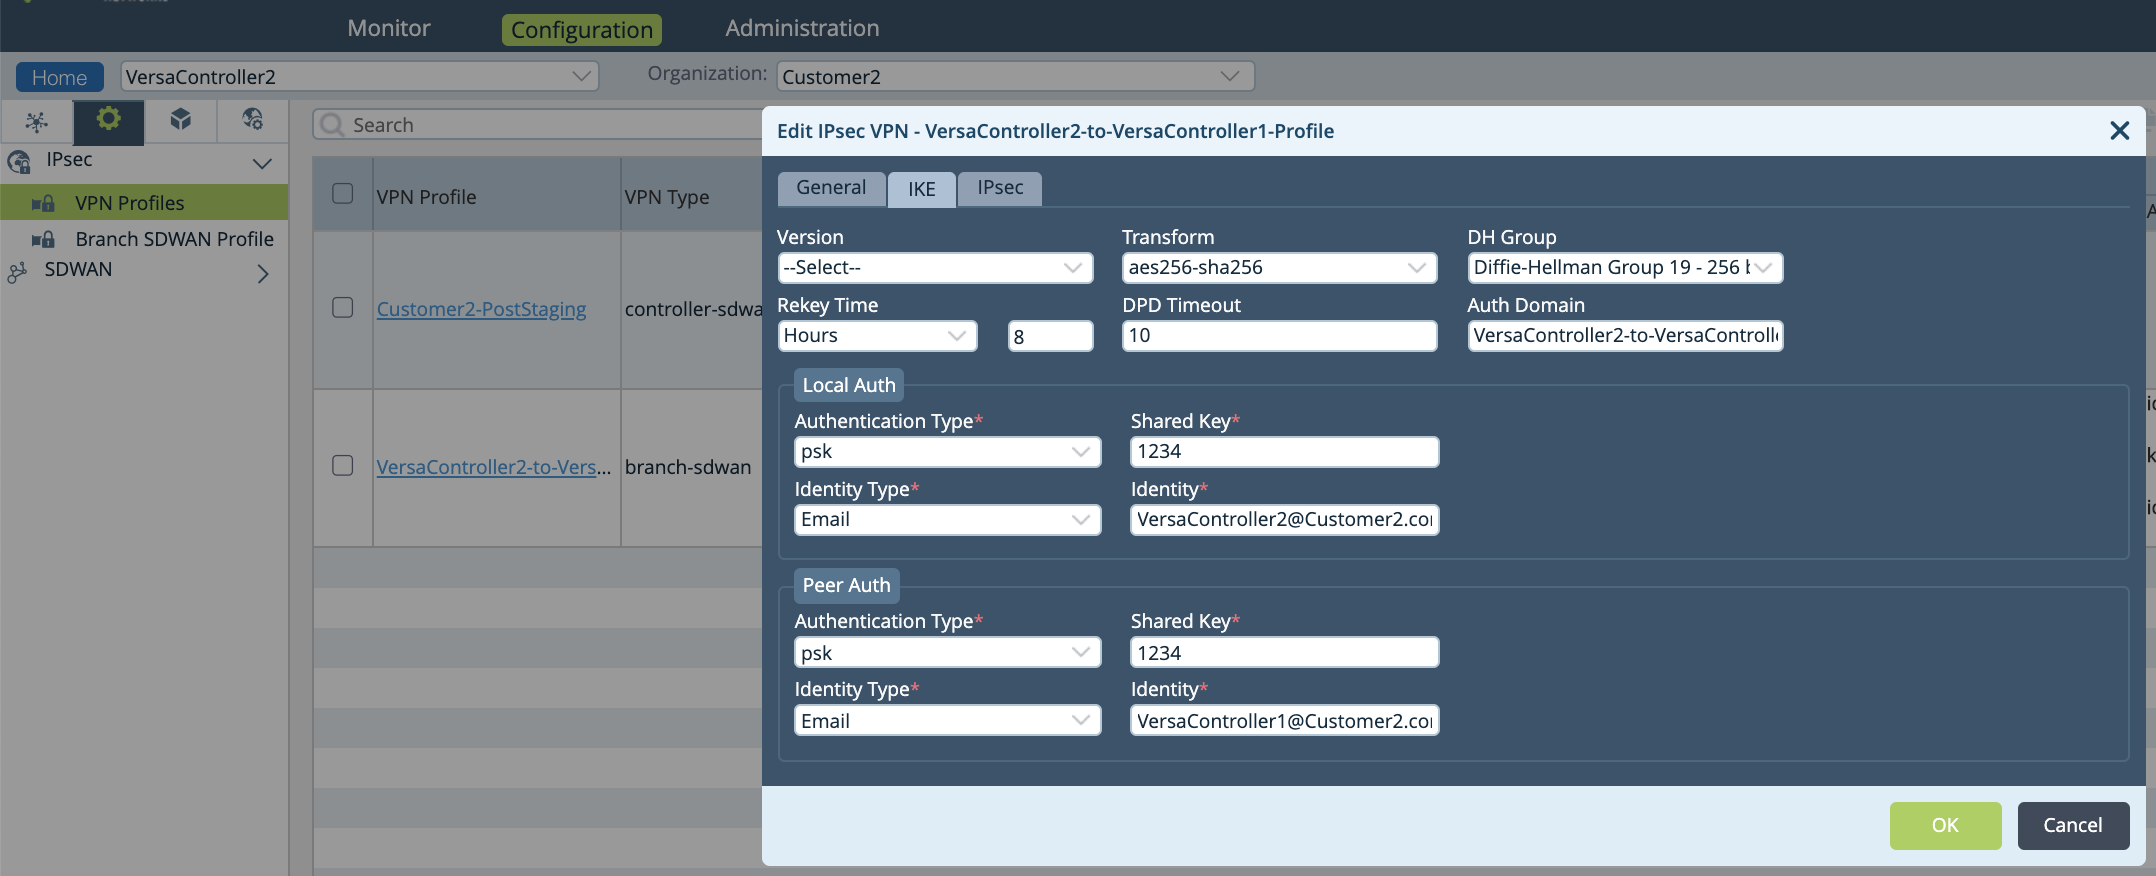The width and height of the screenshot is (2156, 876).
Task: Open Peer Auth Identity Type dropdown
Action: coord(948,721)
